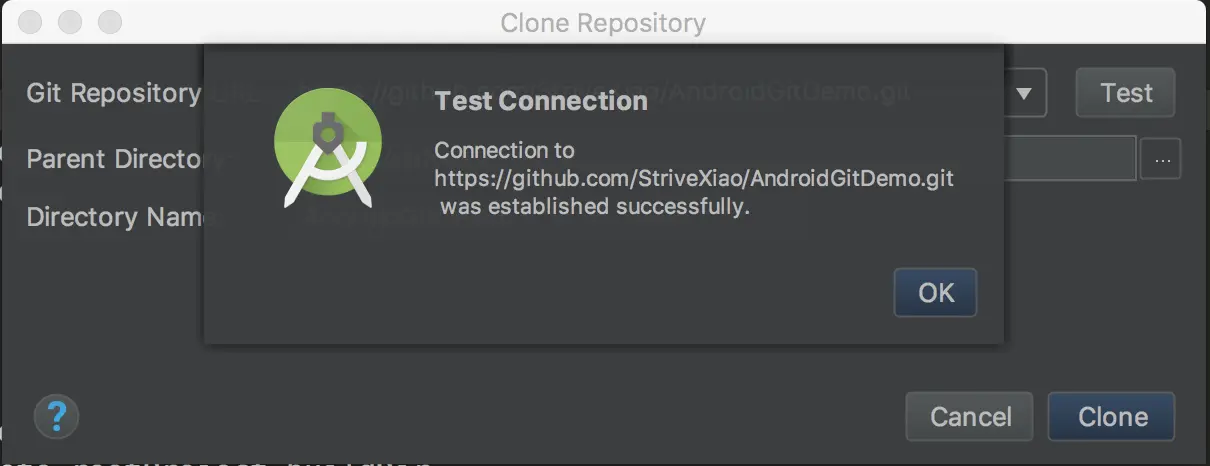
Task: Open the Parent Directory browse ellipsis button
Action: (x=1161, y=159)
